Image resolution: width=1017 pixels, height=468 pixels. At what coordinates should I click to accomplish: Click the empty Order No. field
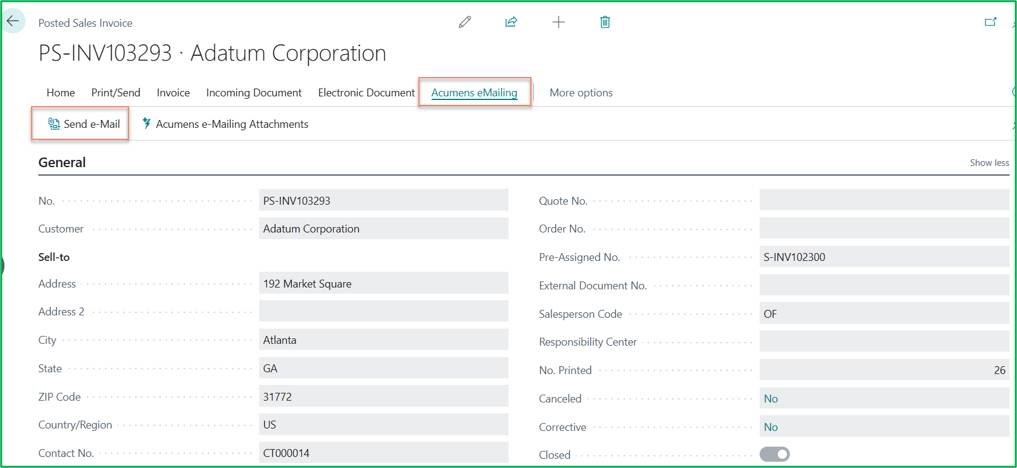point(885,228)
